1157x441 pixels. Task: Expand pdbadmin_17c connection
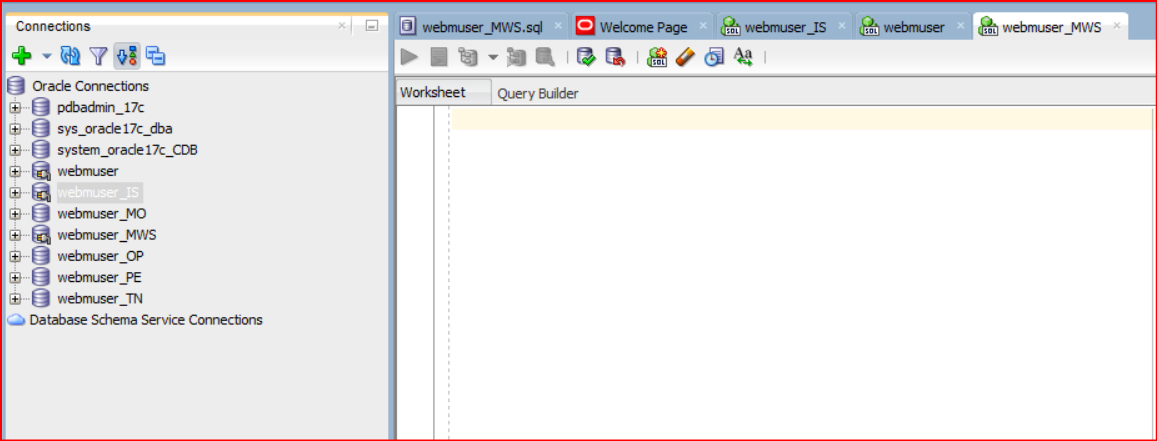pos(15,108)
